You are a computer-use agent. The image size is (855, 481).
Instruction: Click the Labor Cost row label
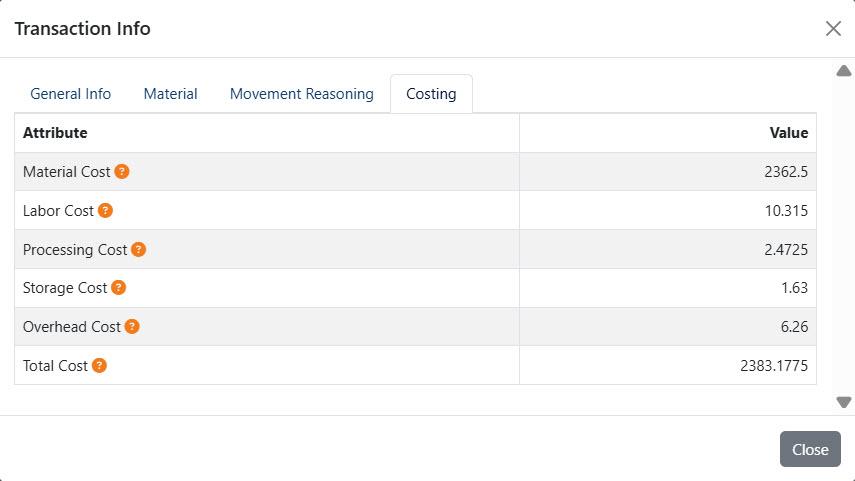click(x=58, y=211)
